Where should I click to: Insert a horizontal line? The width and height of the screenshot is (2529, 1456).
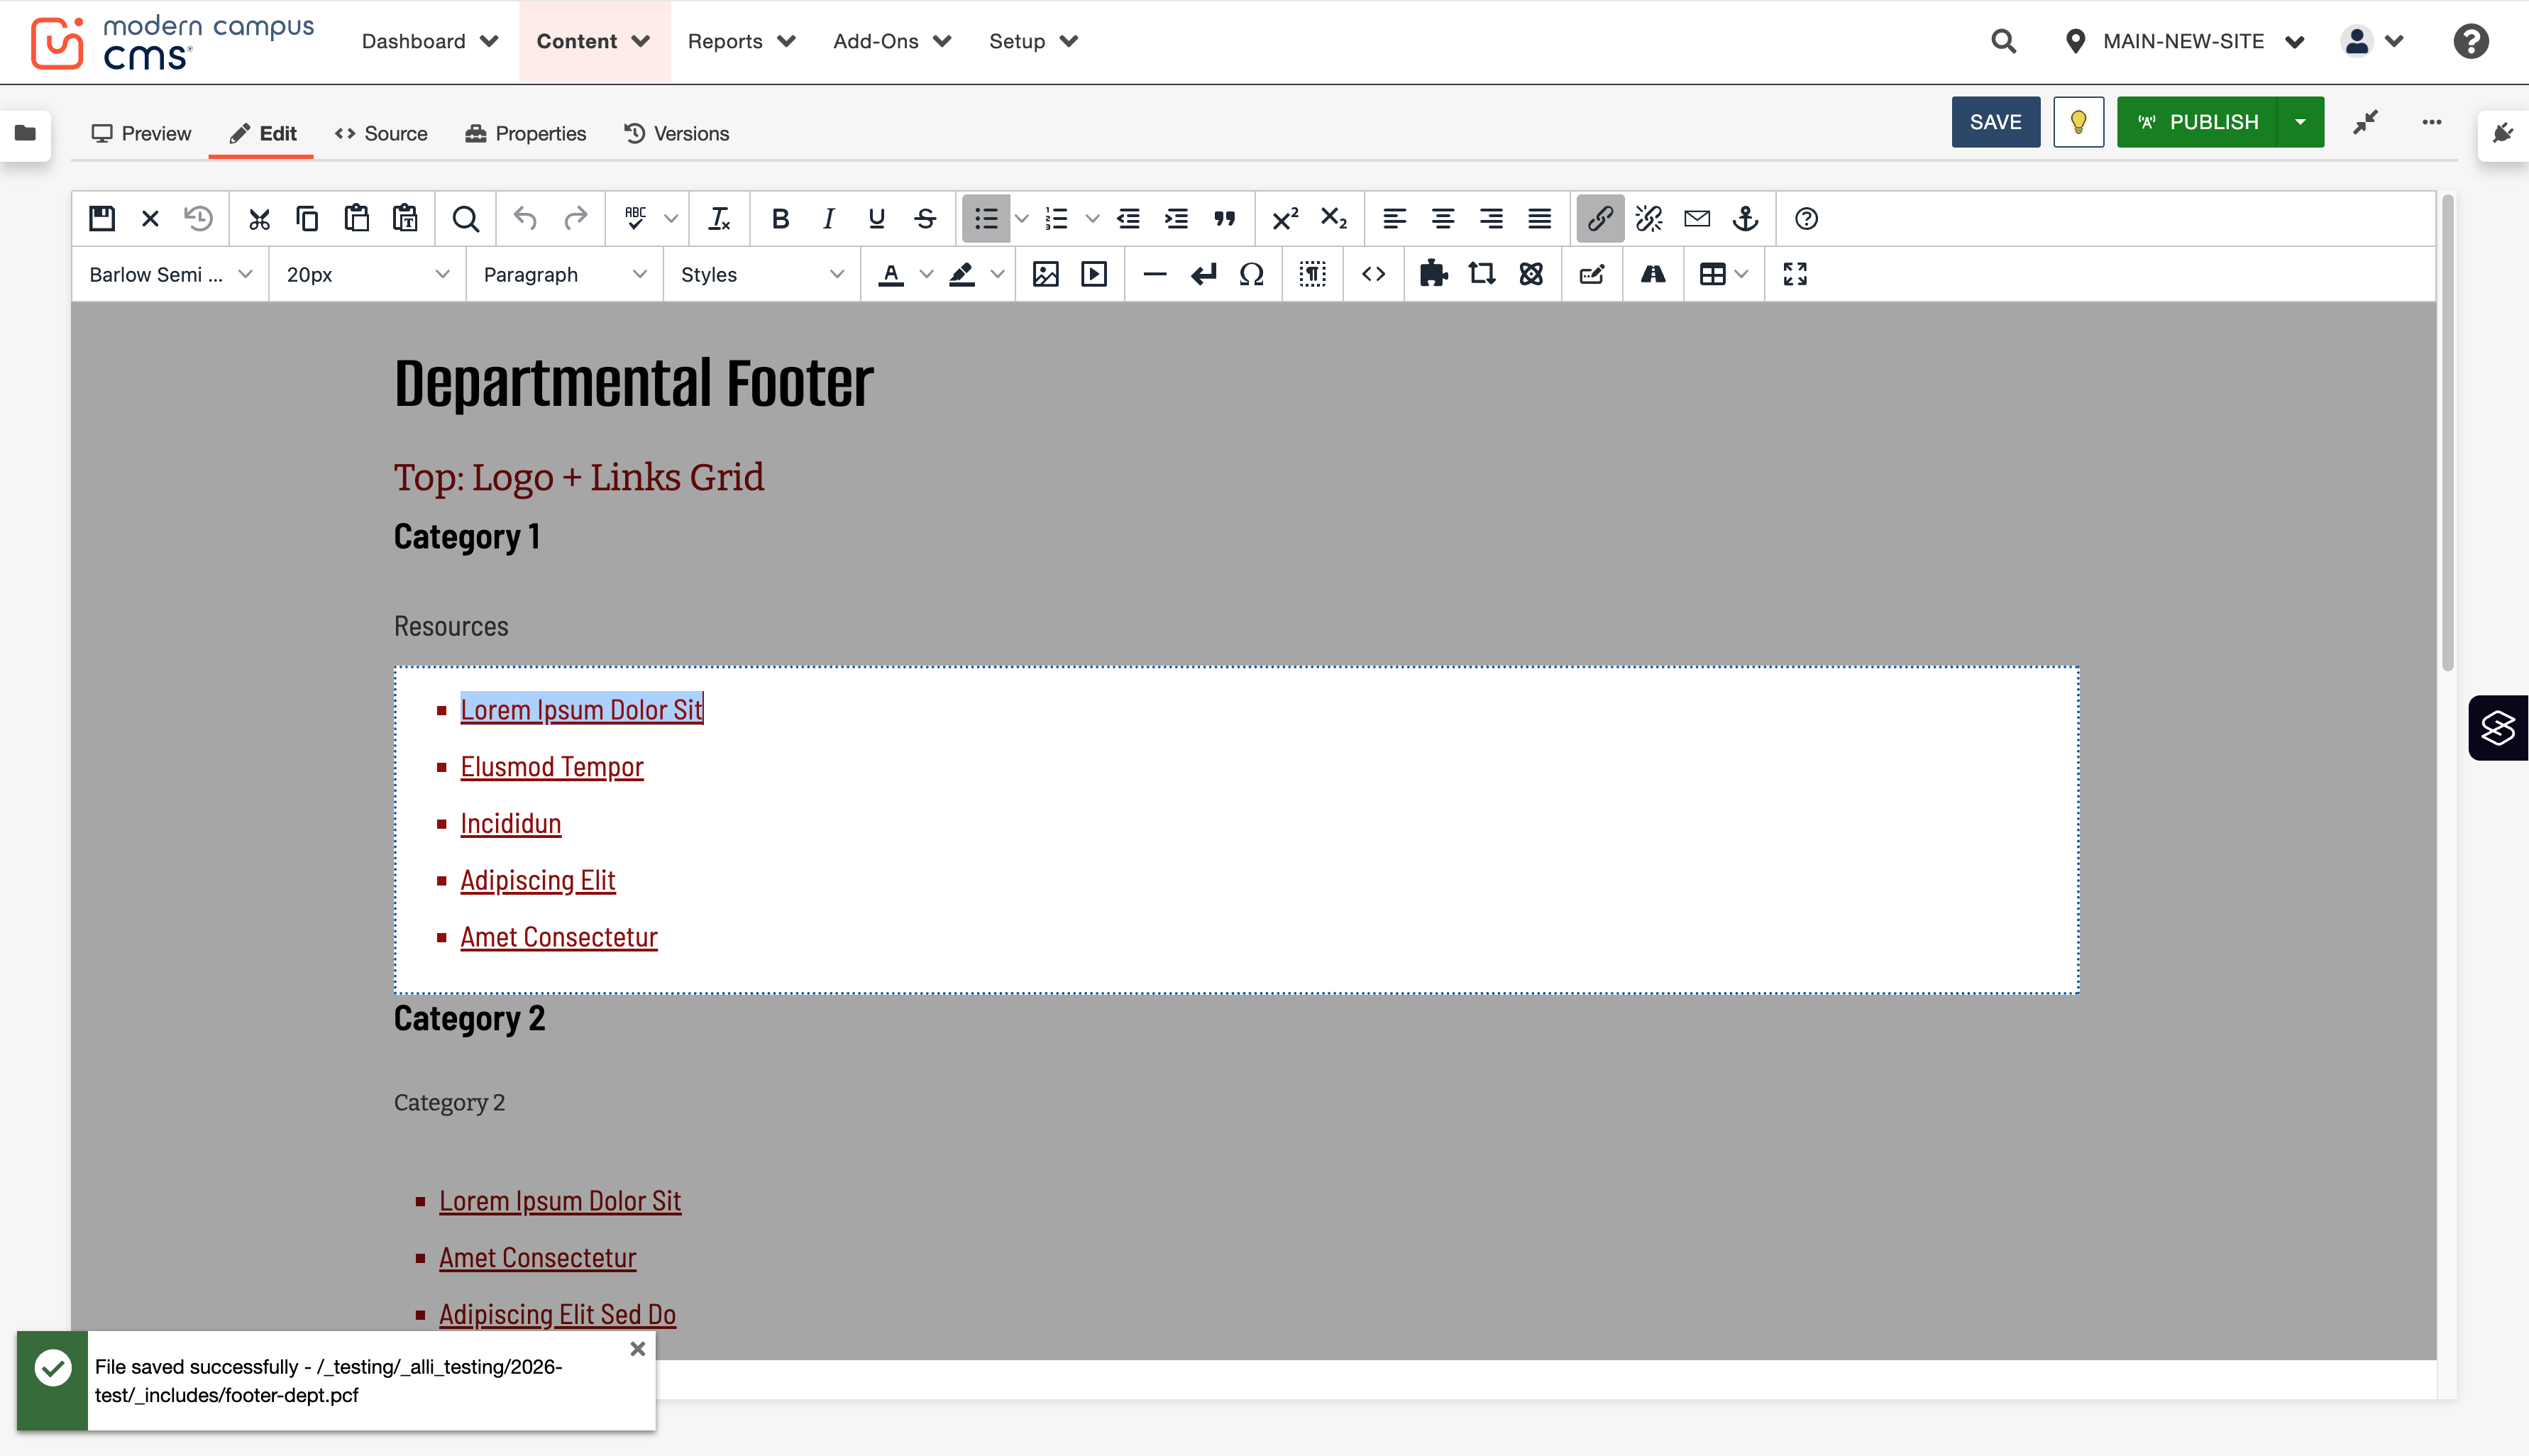pos(1154,274)
